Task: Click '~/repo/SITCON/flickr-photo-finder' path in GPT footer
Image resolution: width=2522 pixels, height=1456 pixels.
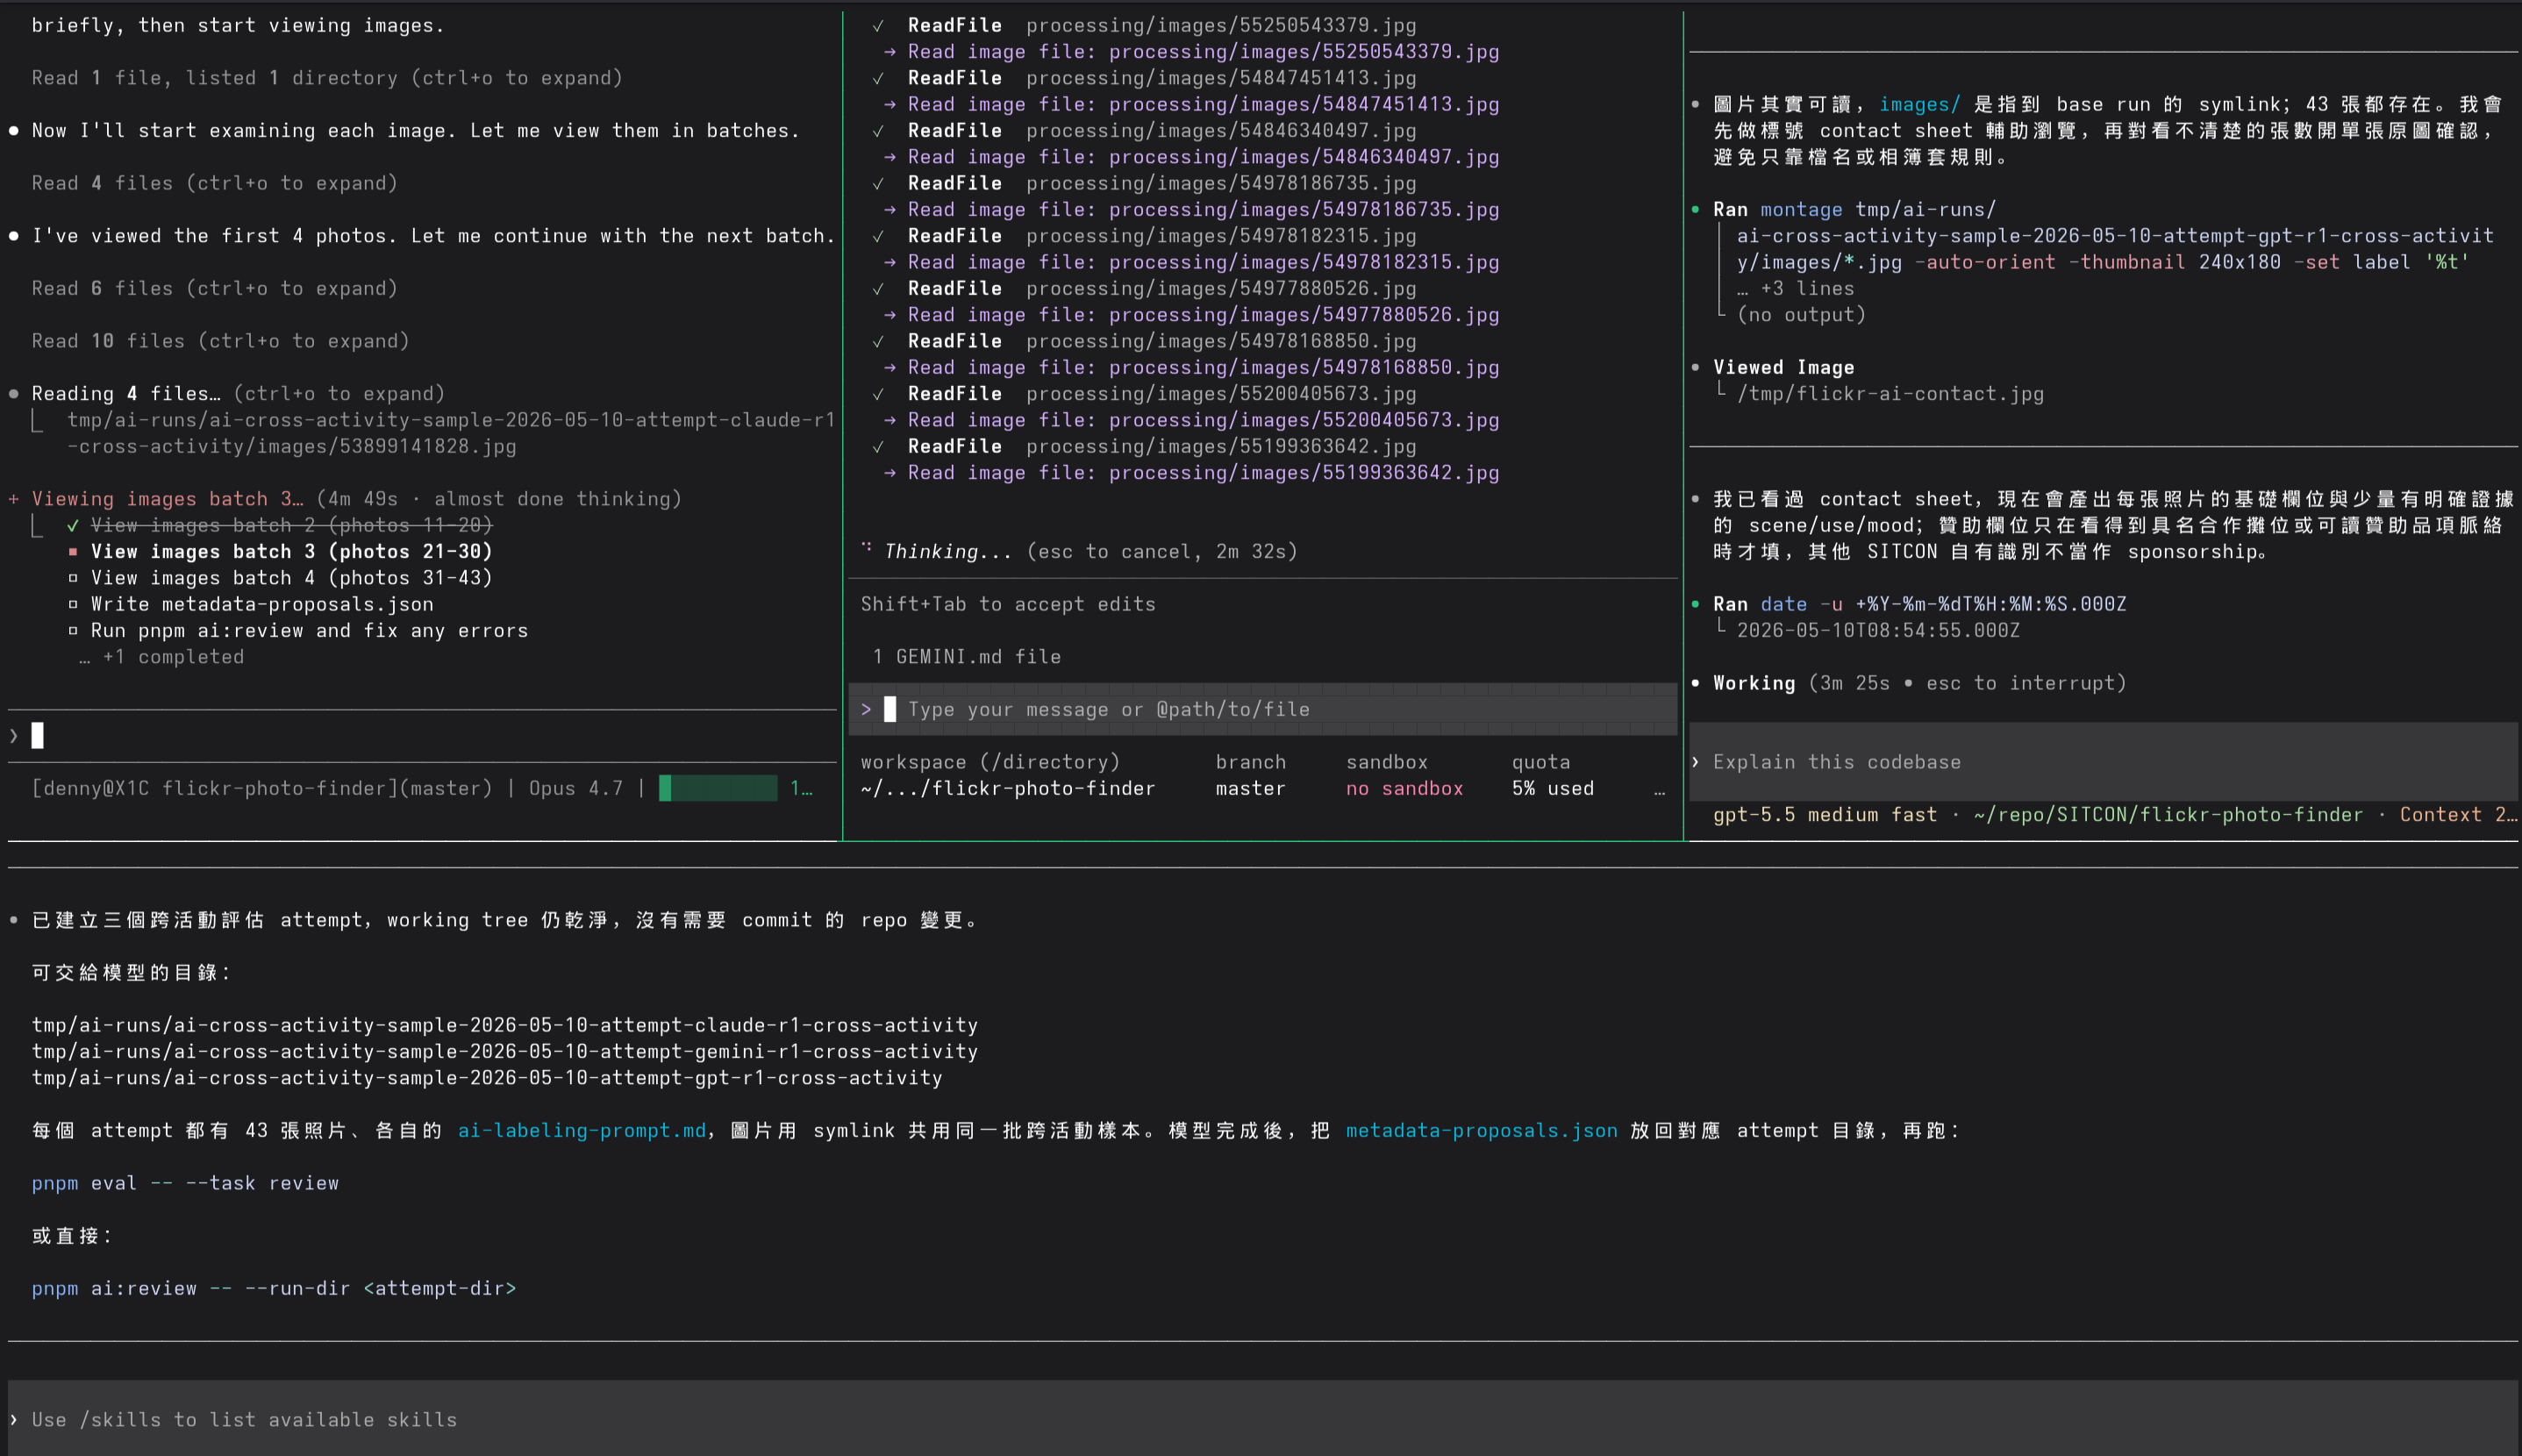Action: (2168, 815)
